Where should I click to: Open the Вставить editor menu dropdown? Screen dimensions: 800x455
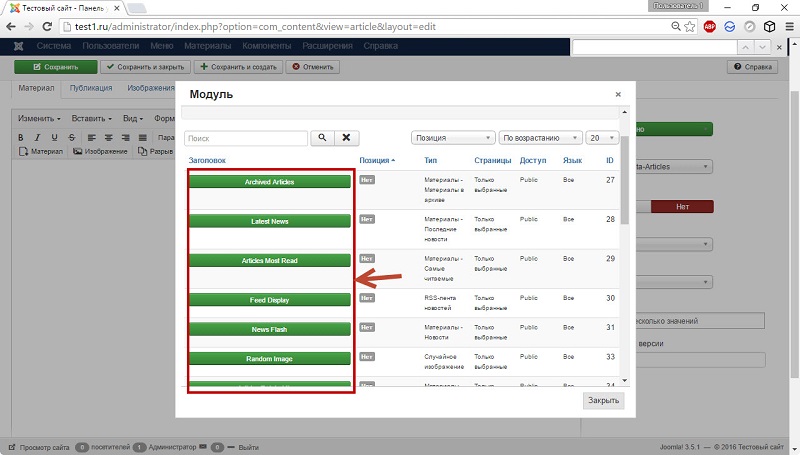(91, 118)
